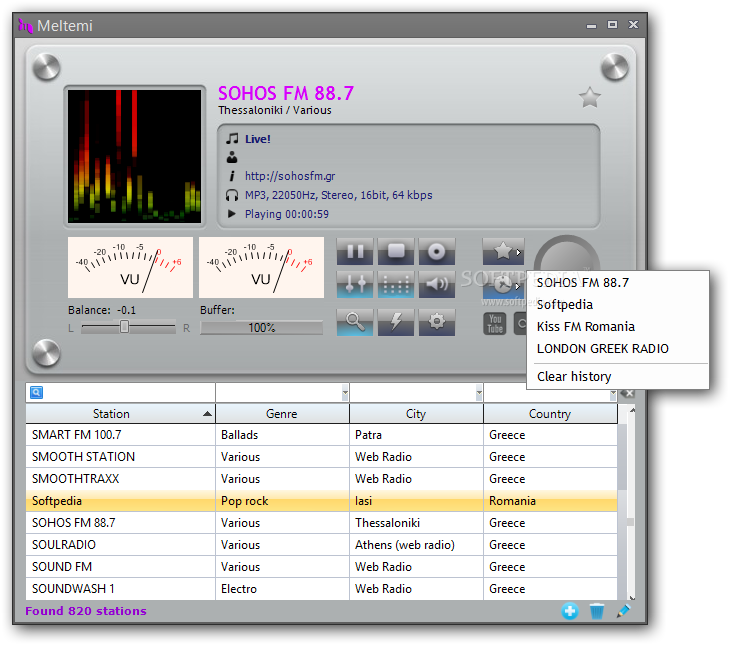Click the lightning bolt button
Screen dimensions: 730x645
396,322
